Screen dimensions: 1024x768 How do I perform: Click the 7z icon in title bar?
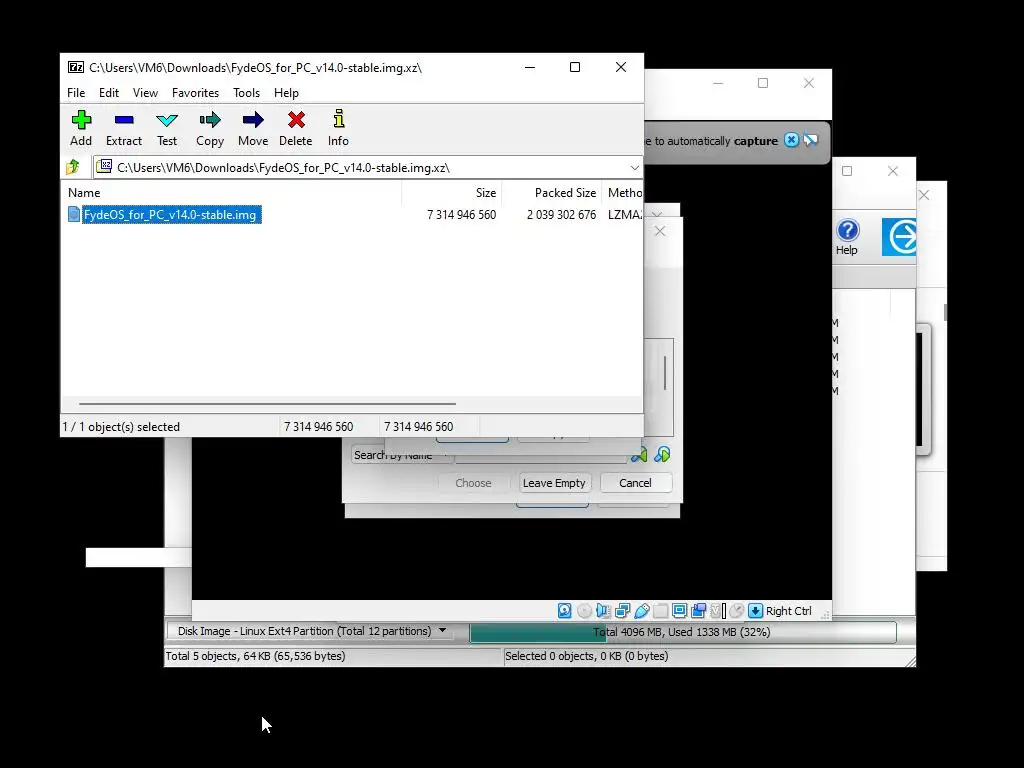pos(76,67)
